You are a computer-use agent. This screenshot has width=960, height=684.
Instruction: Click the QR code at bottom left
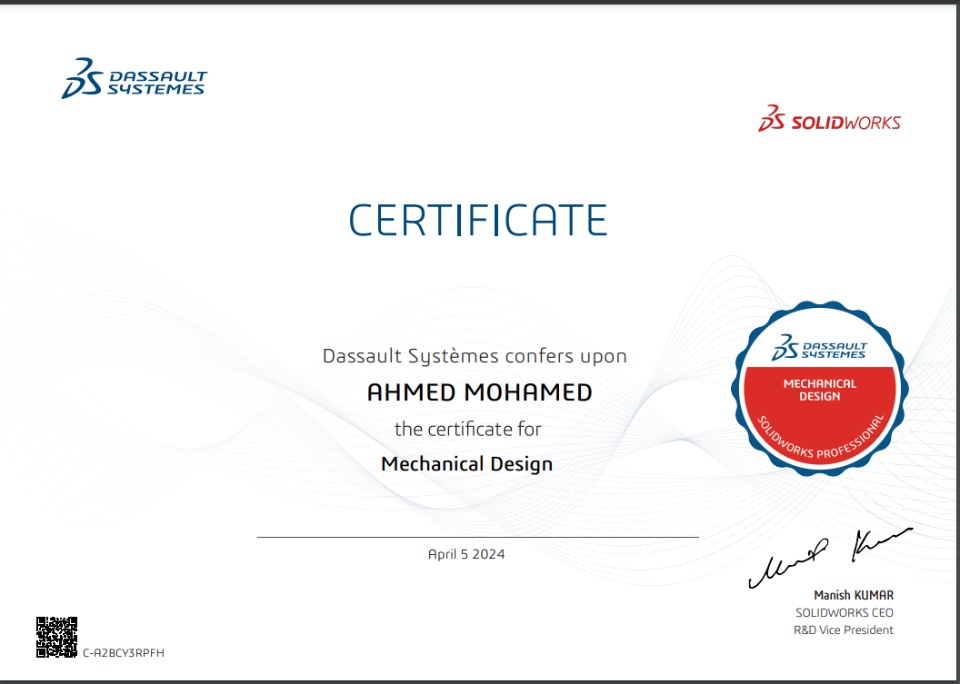(x=56, y=637)
